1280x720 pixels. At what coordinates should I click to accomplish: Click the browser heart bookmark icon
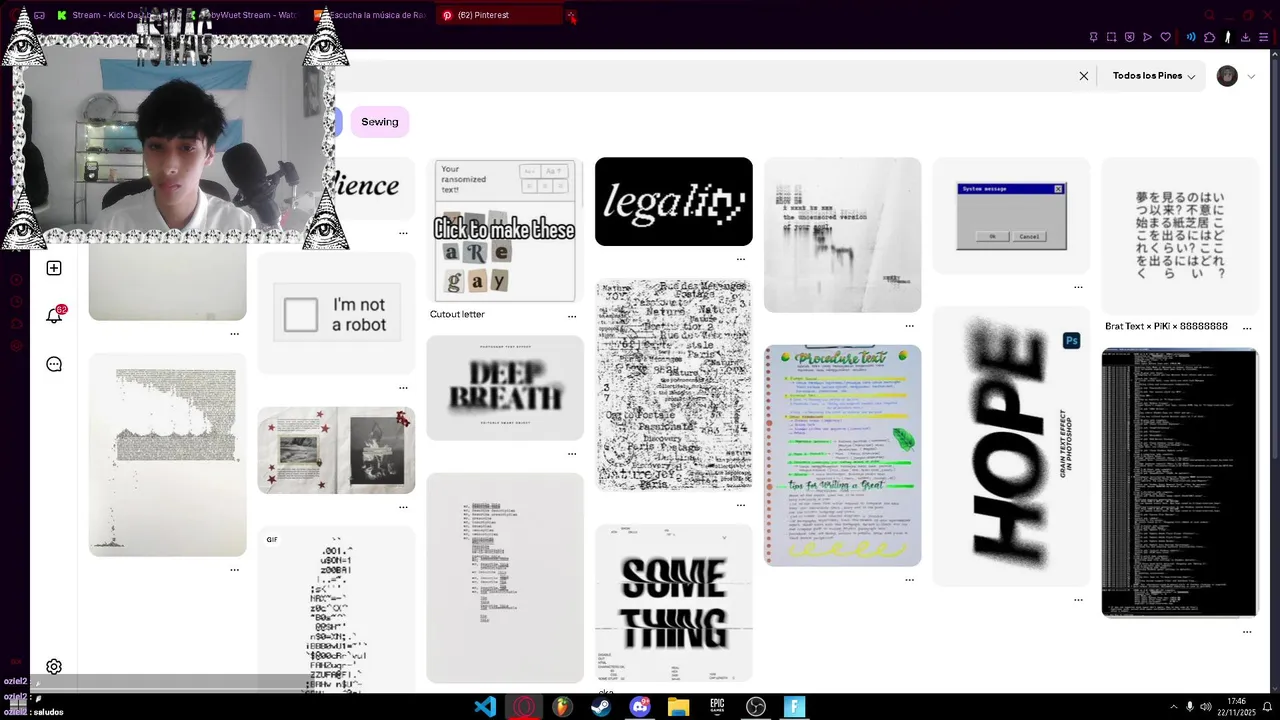(1165, 37)
